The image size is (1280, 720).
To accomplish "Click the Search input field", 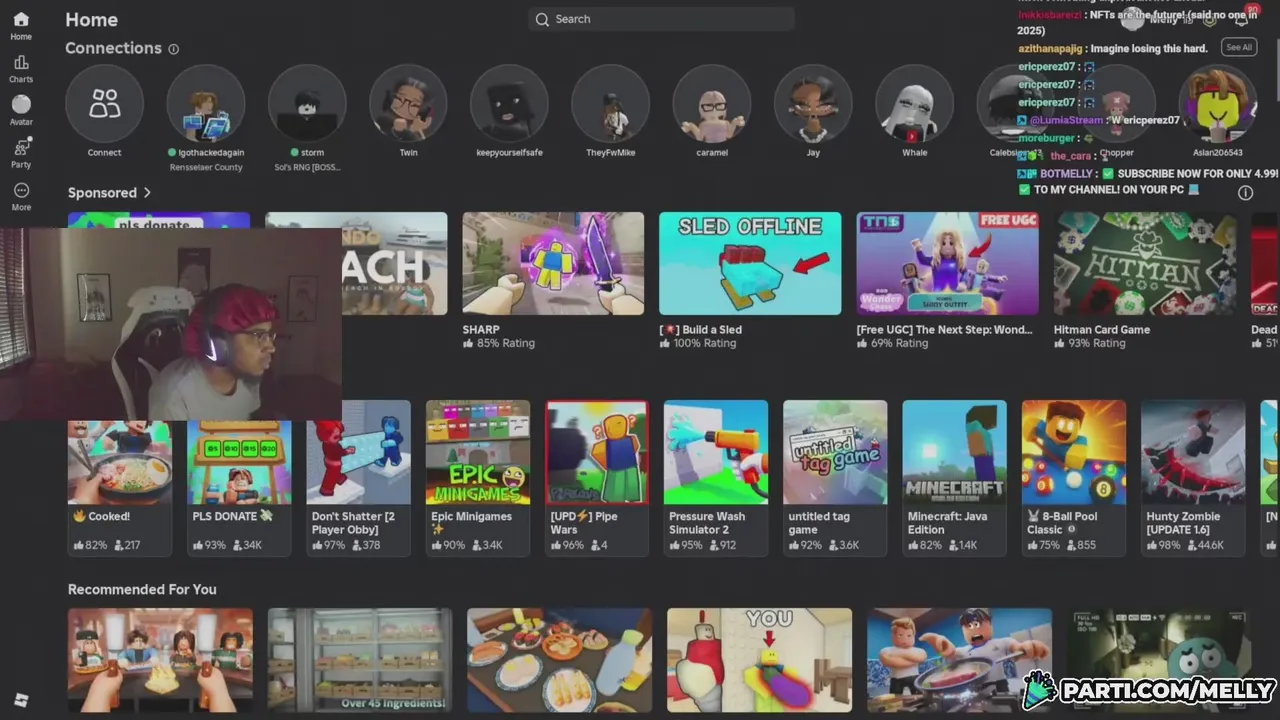I will 661,19.
